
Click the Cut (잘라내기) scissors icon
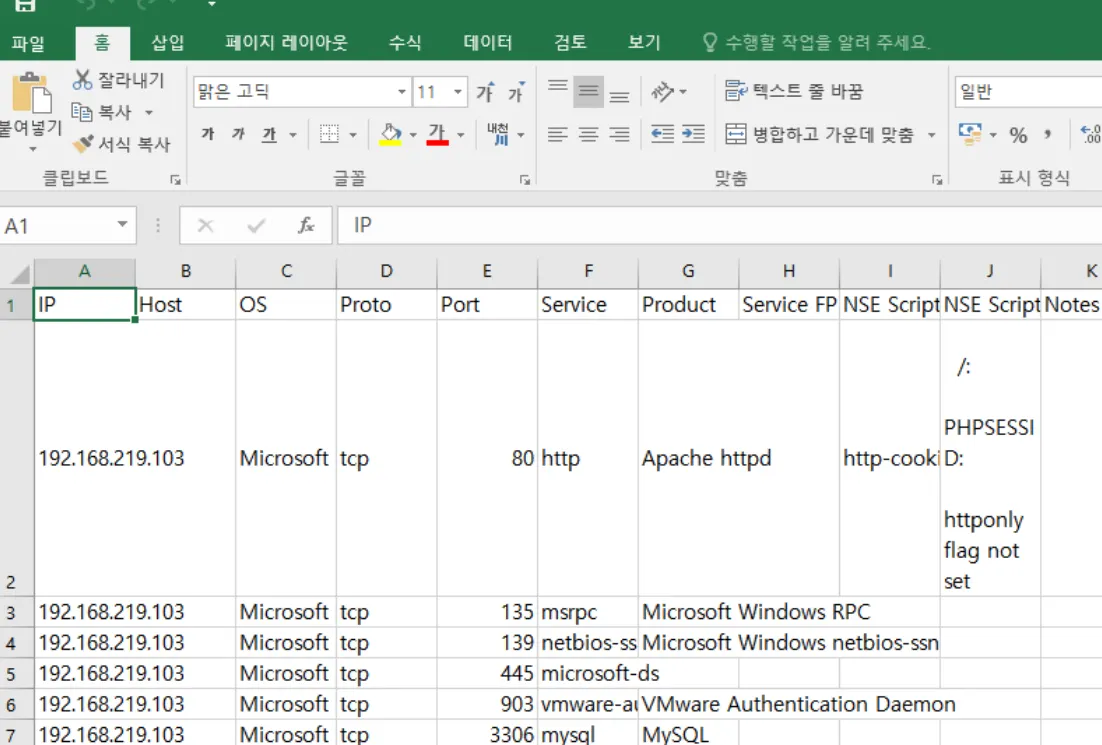tap(82, 79)
